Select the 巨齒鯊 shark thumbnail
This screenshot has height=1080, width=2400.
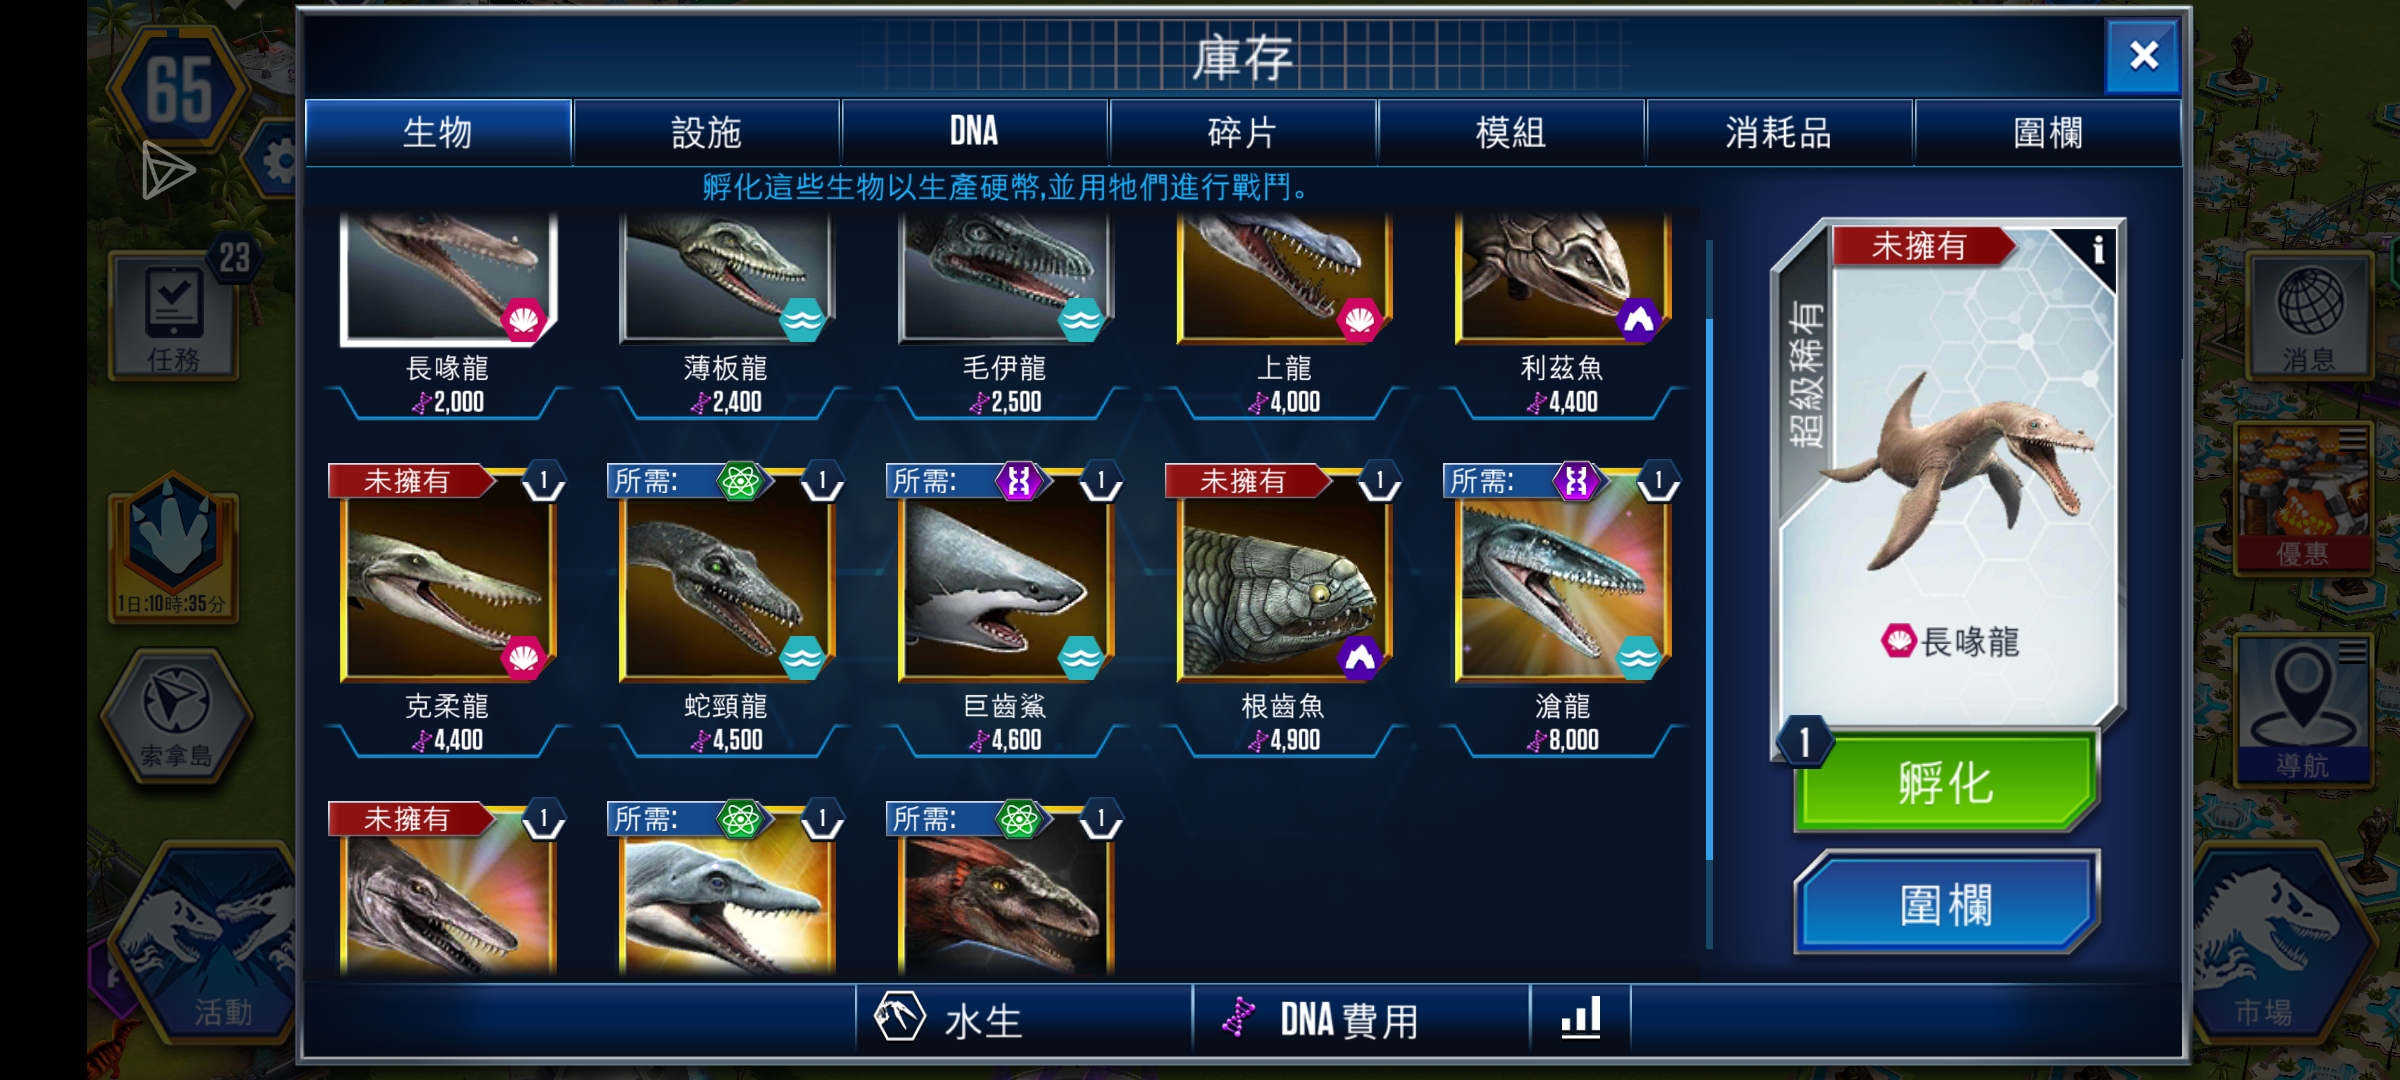(1004, 588)
